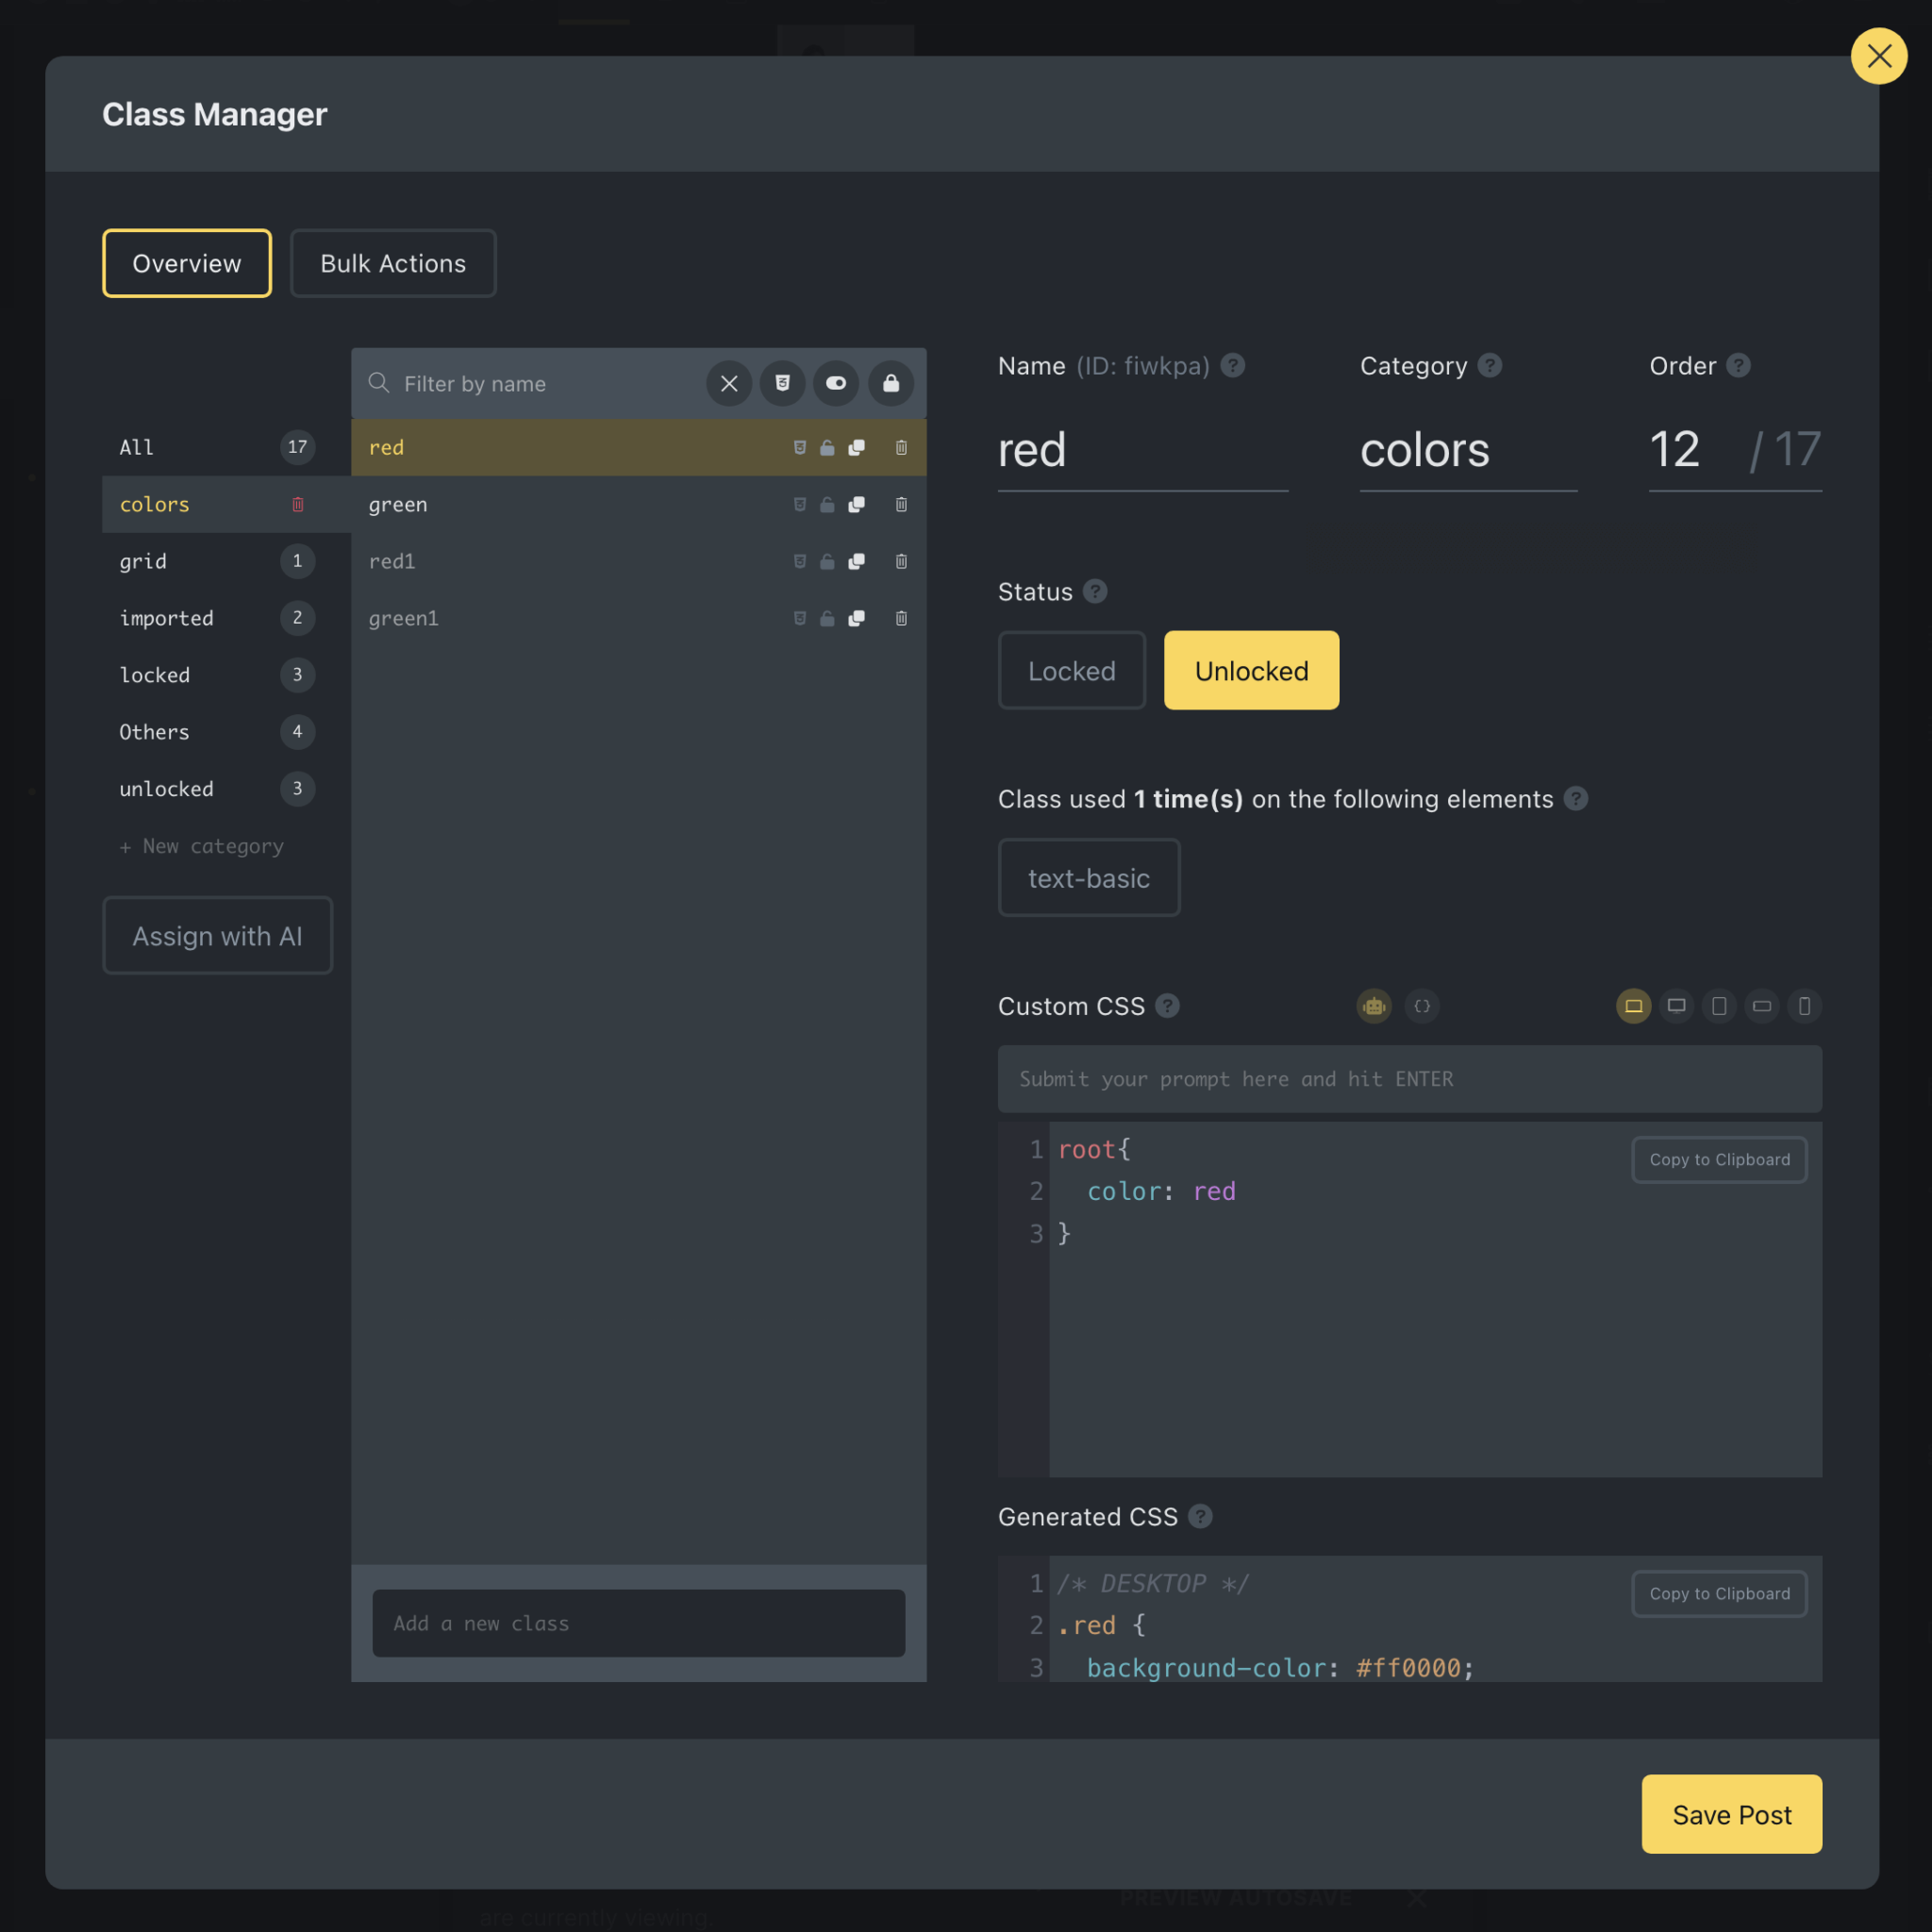Filter locked classes with padlock icon
This screenshot has height=1932, width=1932.
tap(890, 383)
